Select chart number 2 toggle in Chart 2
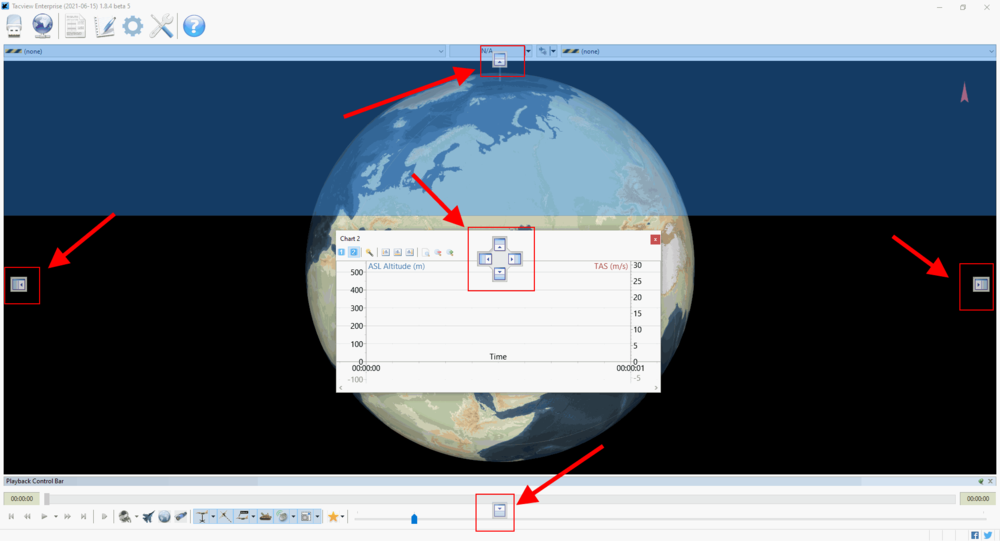This screenshot has width=1000, height=541. (x=353, y=253)
